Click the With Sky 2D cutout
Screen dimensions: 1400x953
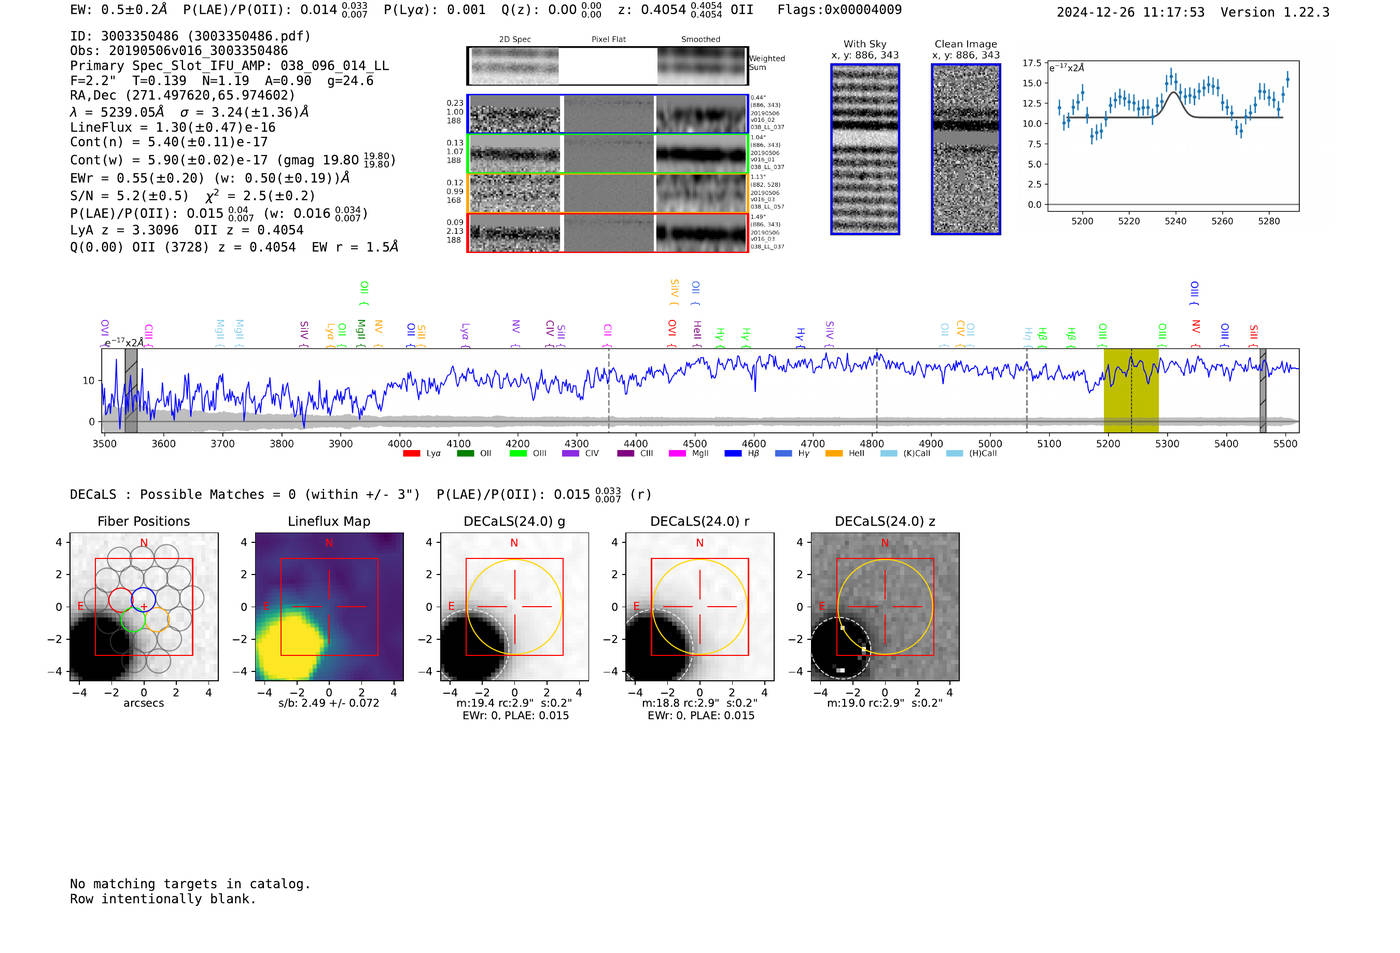pyautogui.click(x=865, y=149)
